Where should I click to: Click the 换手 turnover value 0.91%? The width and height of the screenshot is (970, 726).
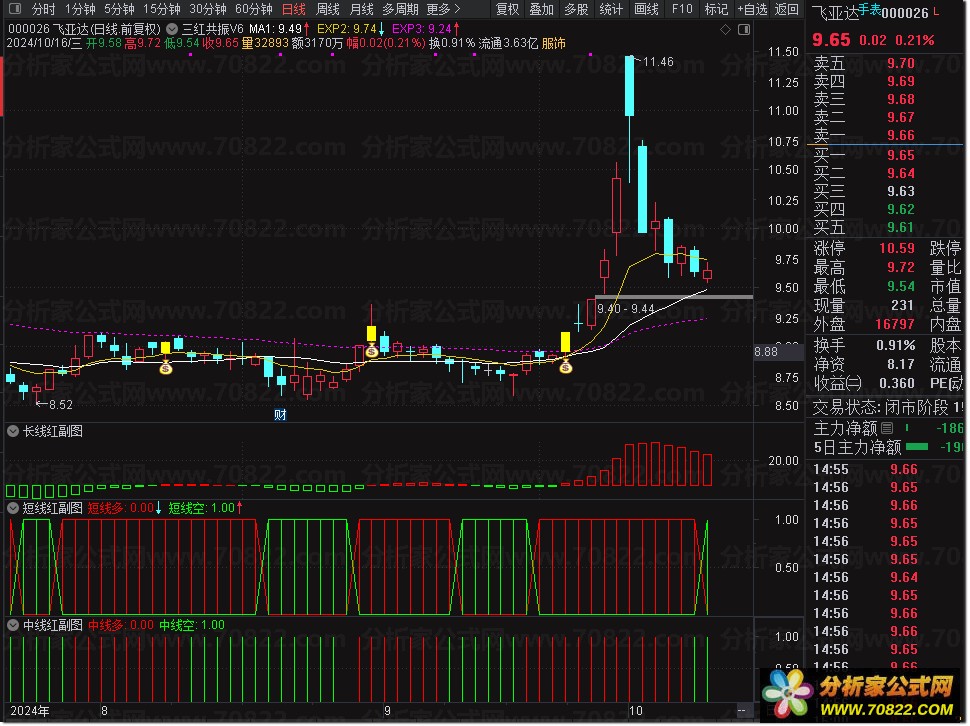tap(895, 345)
